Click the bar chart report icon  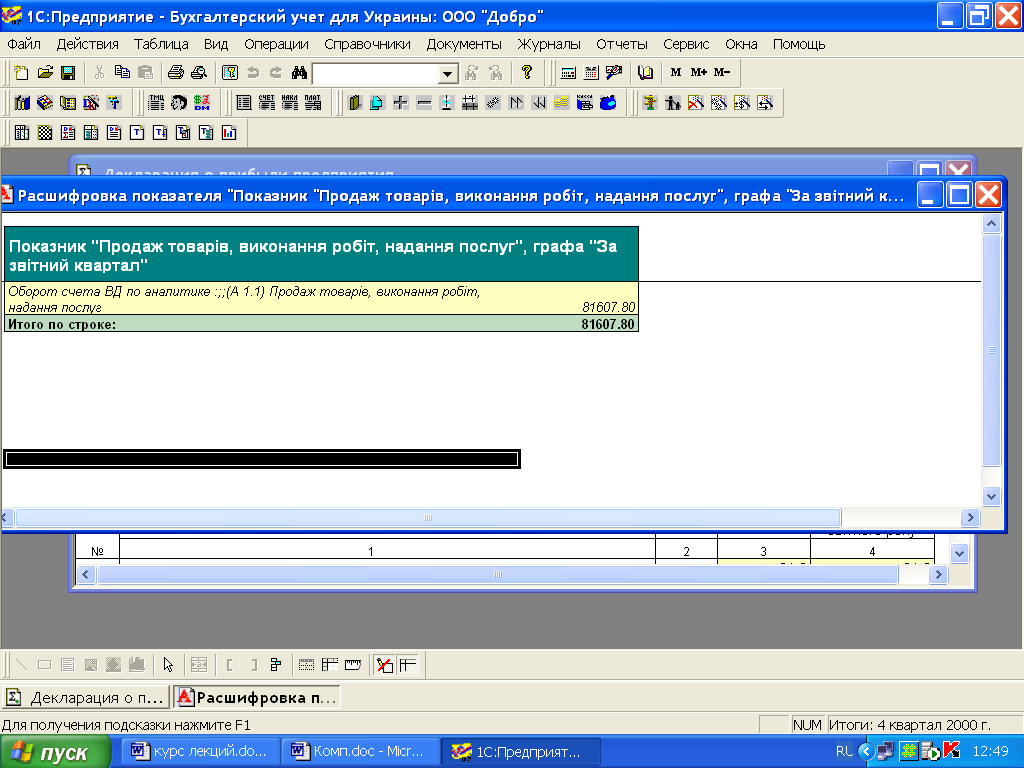[229, 133]
